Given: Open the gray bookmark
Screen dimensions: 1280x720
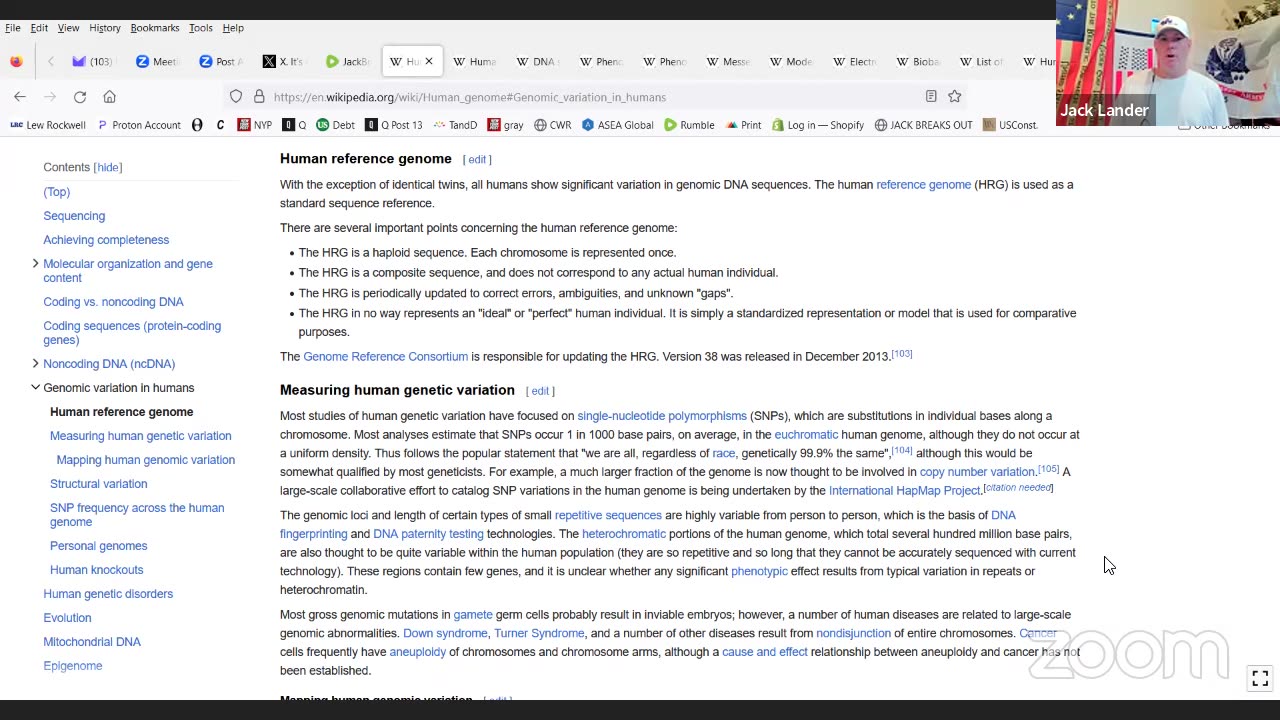Looking at the screenshot, I should click(506, 125).
